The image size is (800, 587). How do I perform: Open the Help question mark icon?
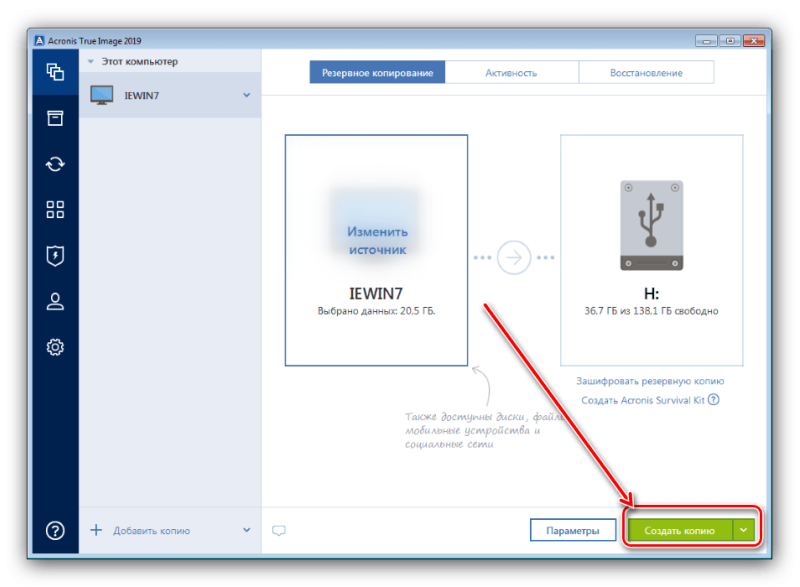55,530
